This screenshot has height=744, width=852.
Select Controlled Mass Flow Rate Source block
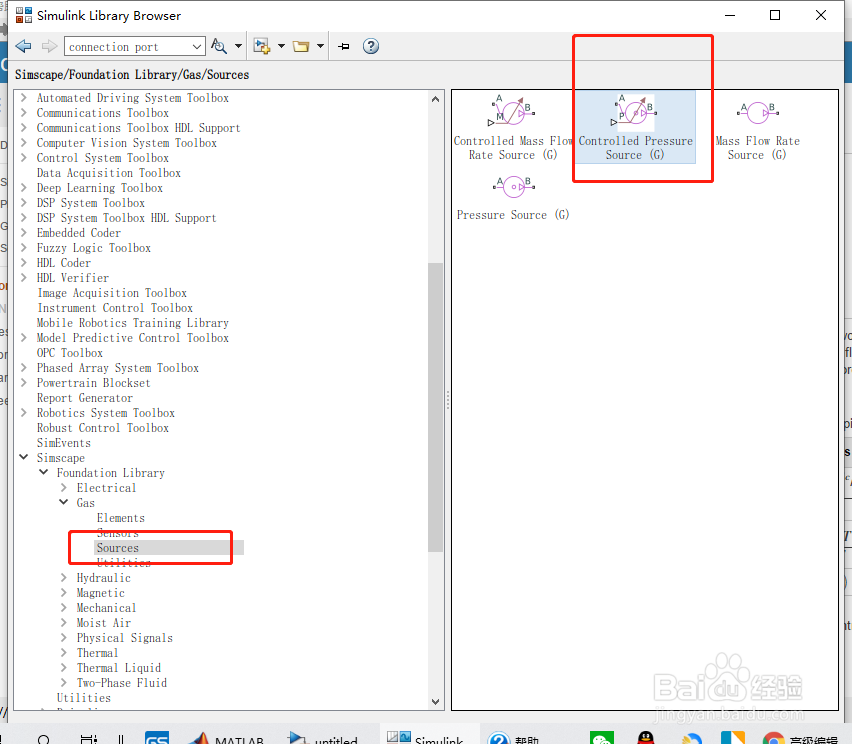coord(512,127)
